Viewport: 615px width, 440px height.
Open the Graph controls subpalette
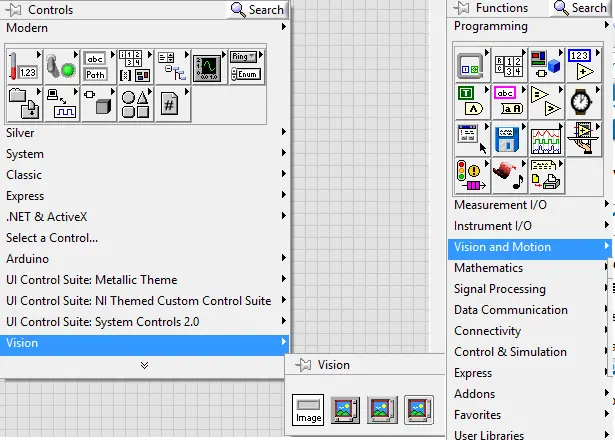coord(209,66)
